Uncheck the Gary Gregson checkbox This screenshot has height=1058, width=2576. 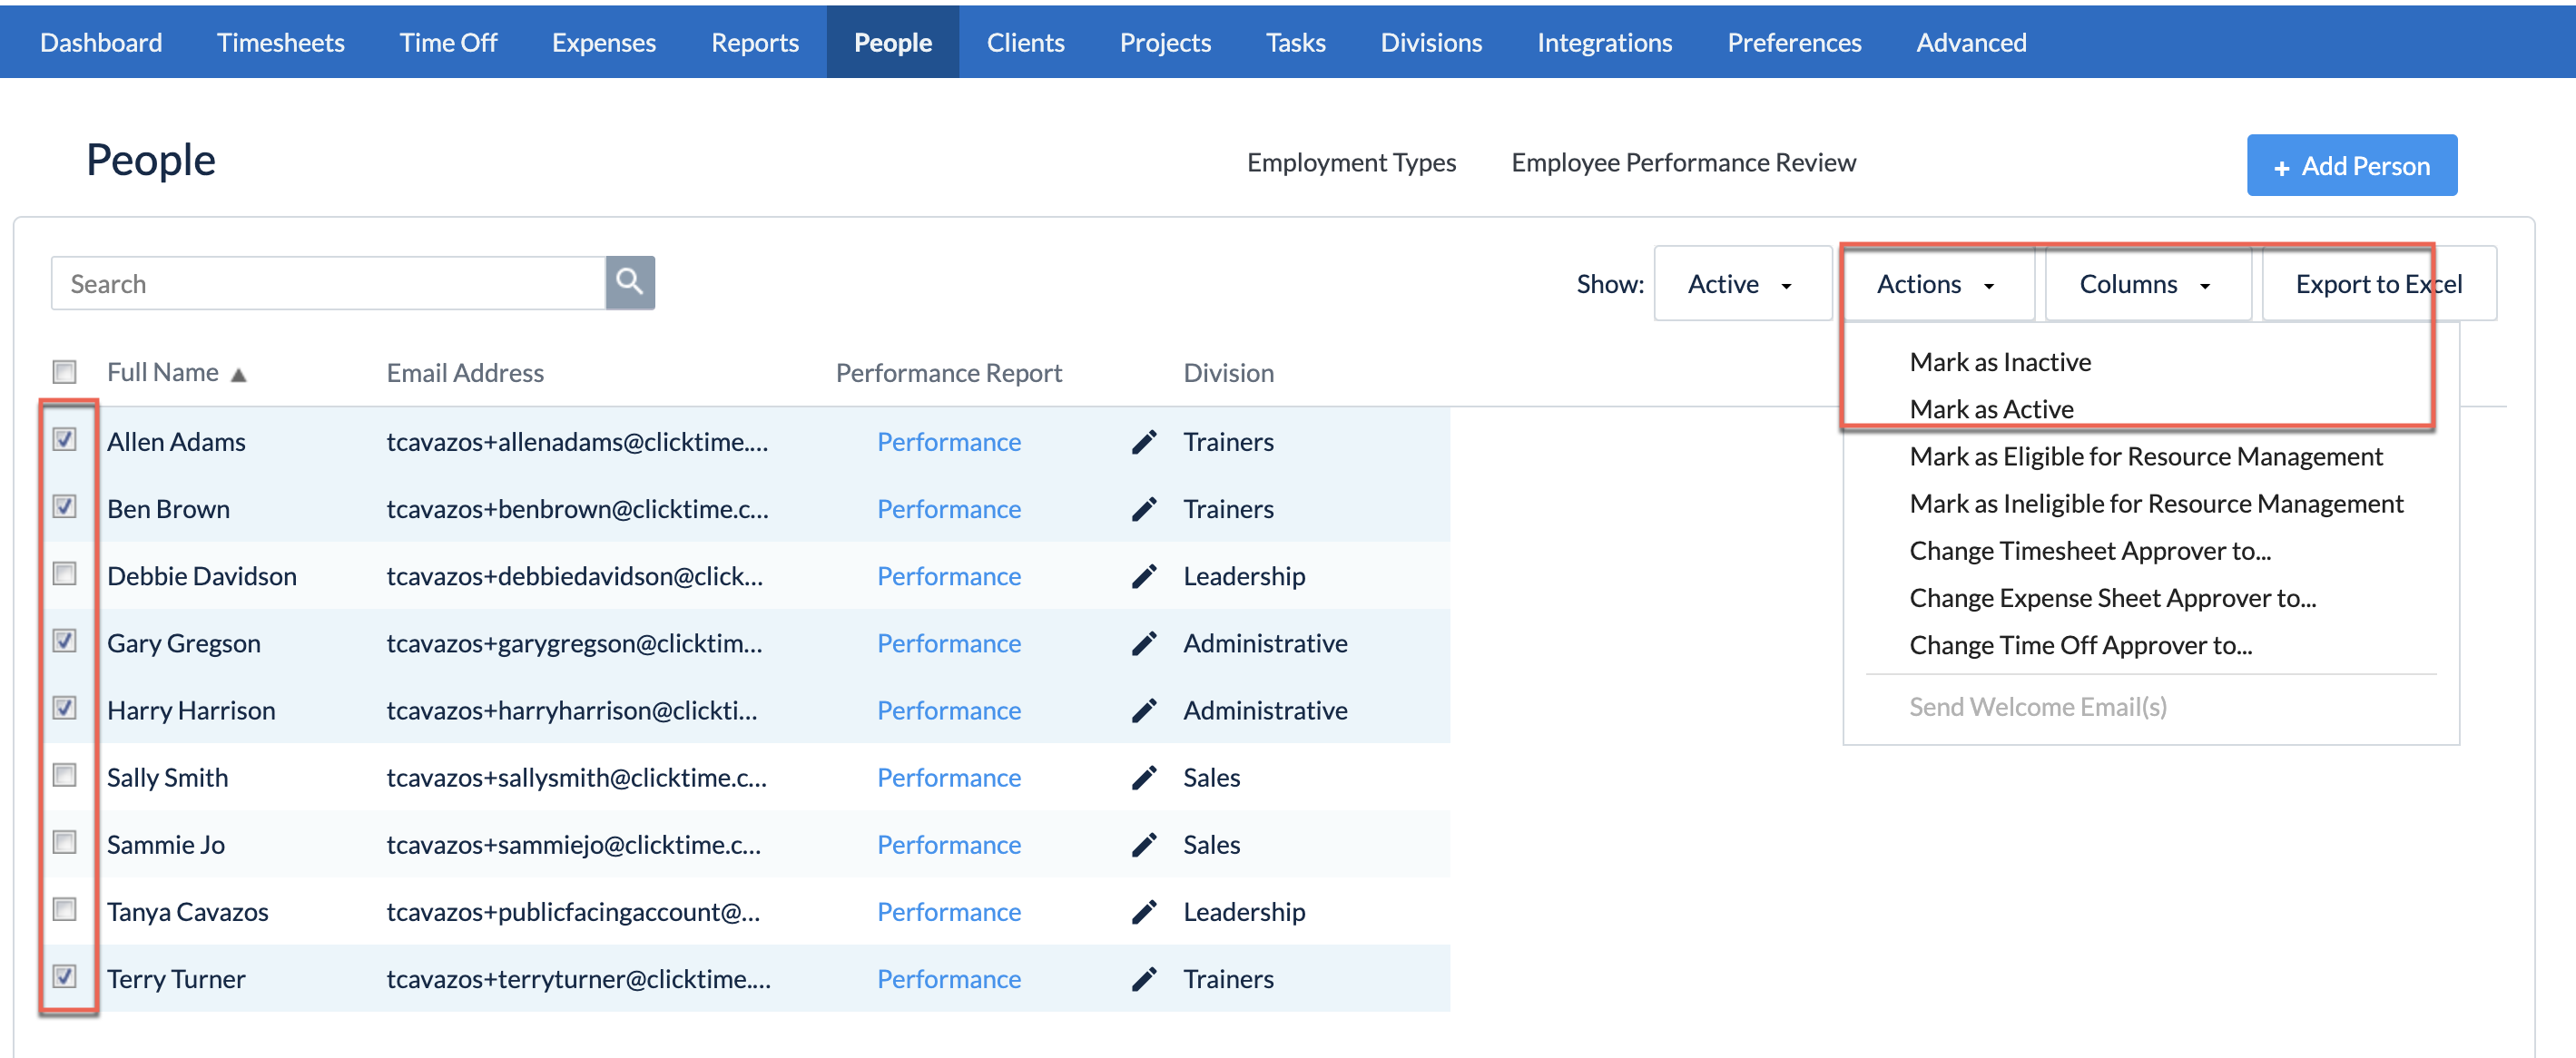click(x=65, y=640)
